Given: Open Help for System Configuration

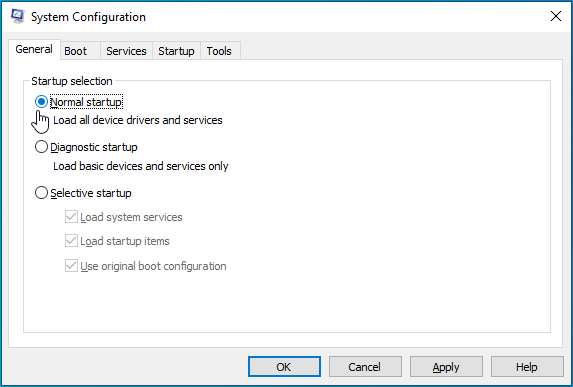Looking at the screenshot, I should pos(527,367).
